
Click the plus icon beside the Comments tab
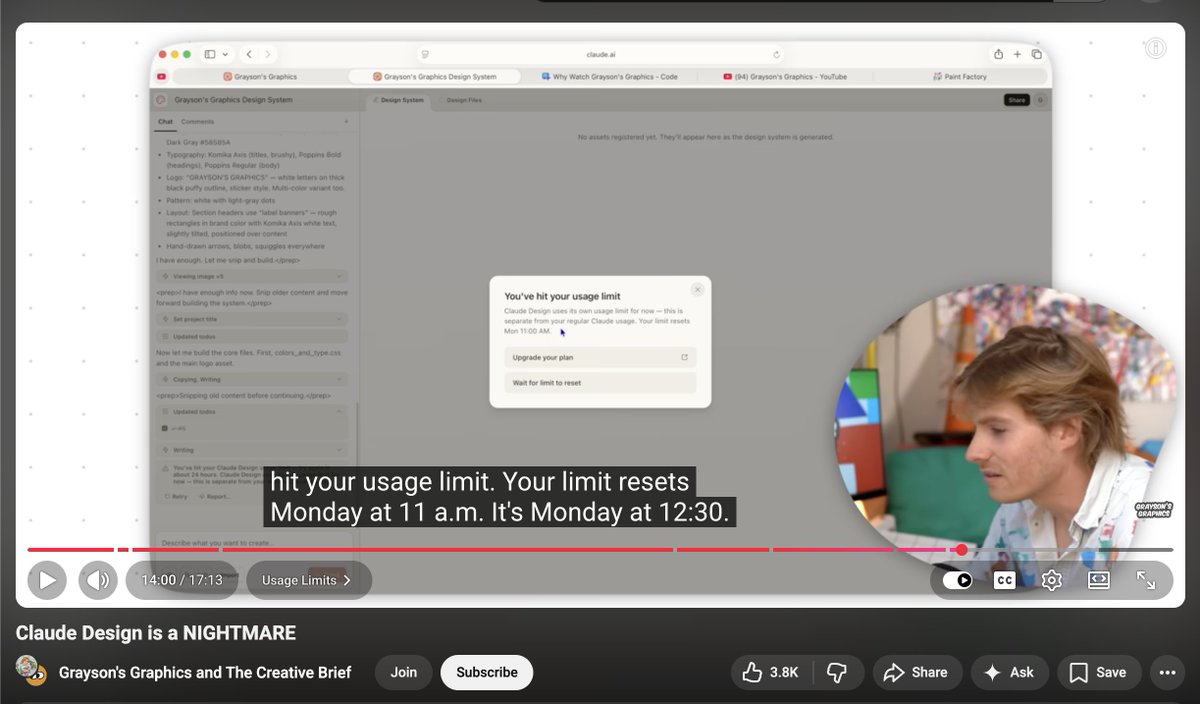346,122
